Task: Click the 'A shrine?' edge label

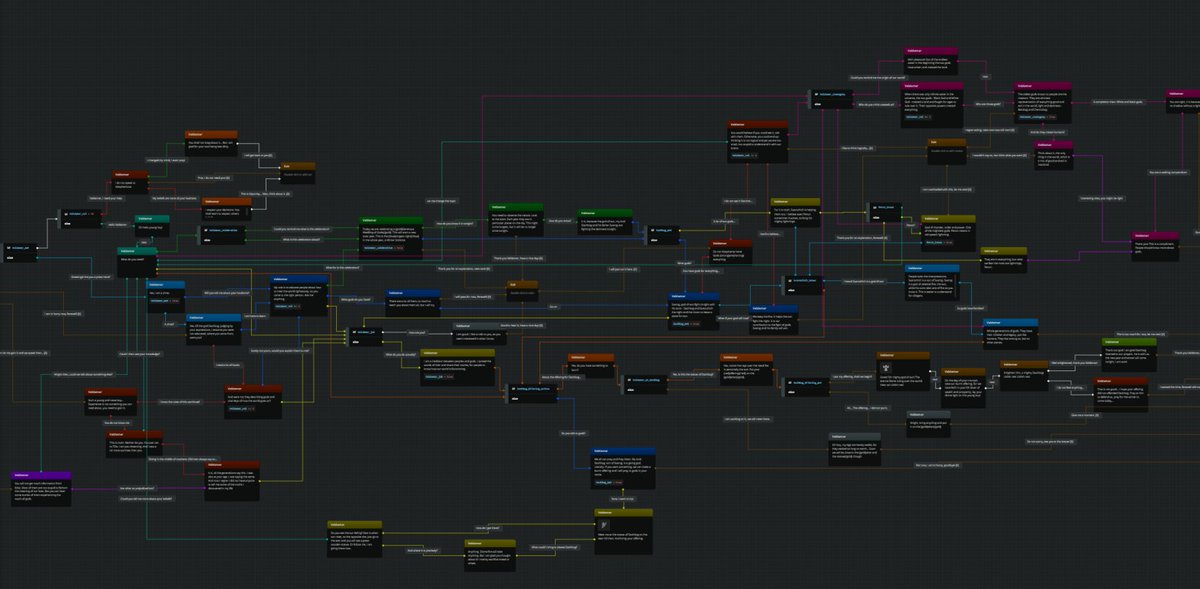Action: click(170, 325)
